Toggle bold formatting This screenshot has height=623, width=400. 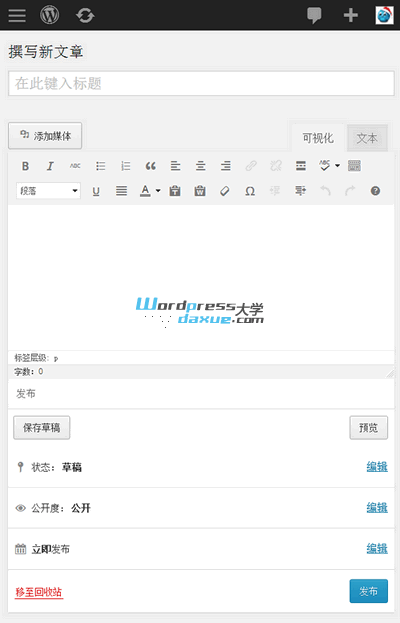(x=25, y=166)
